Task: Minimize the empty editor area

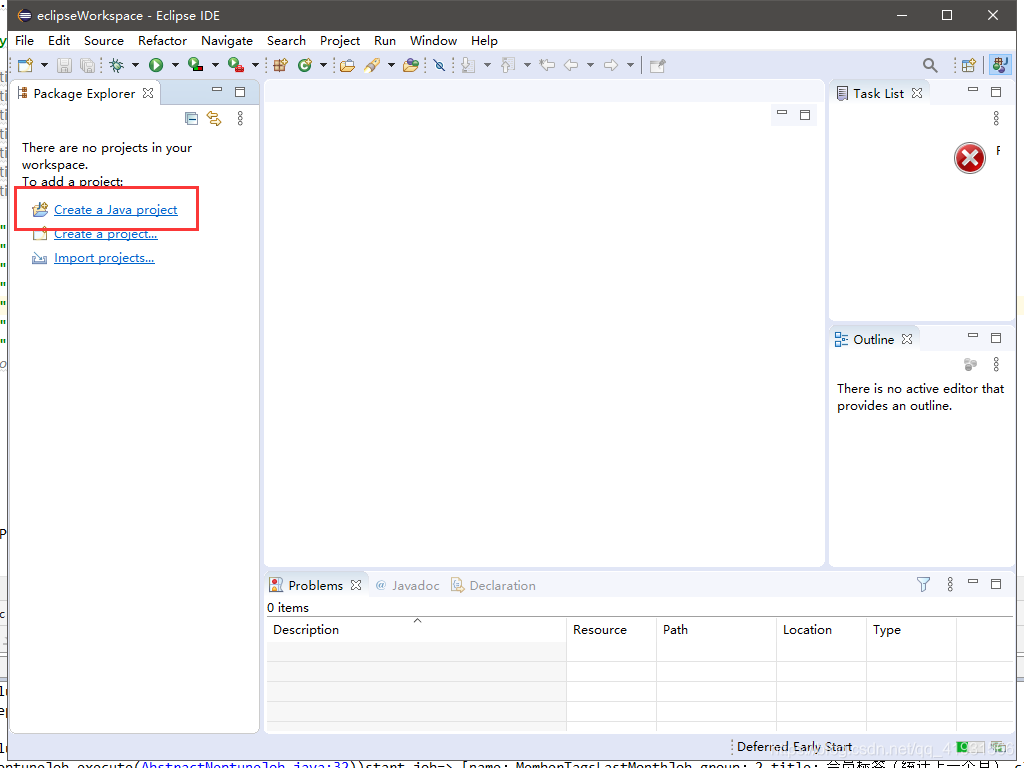Action: click(x=782, y=112)
